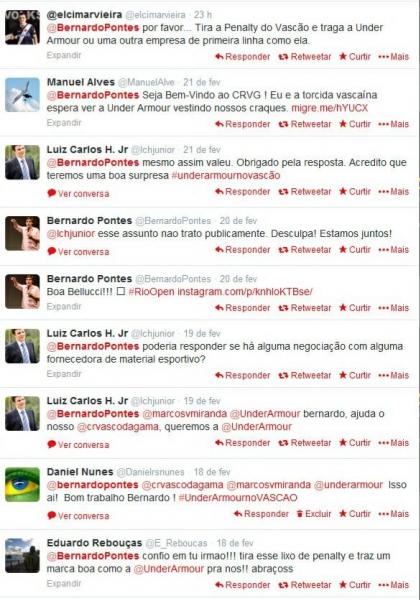Open the instagram.com link in Bellucci tweet

[245, 292]
